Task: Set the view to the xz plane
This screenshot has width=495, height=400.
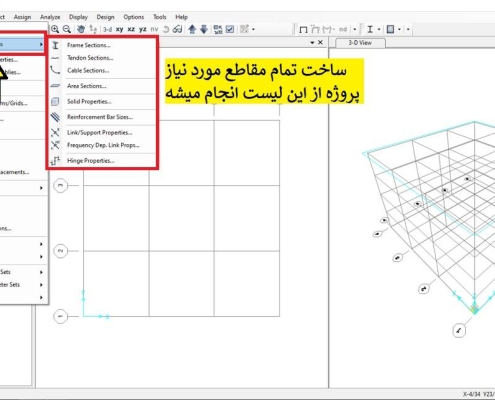Action: [131, 30]
